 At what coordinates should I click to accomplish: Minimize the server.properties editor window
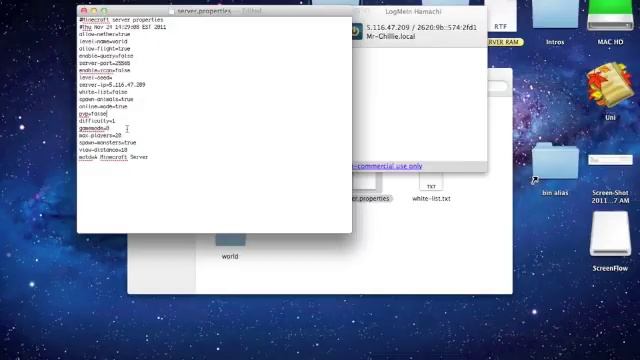point(94,11)
